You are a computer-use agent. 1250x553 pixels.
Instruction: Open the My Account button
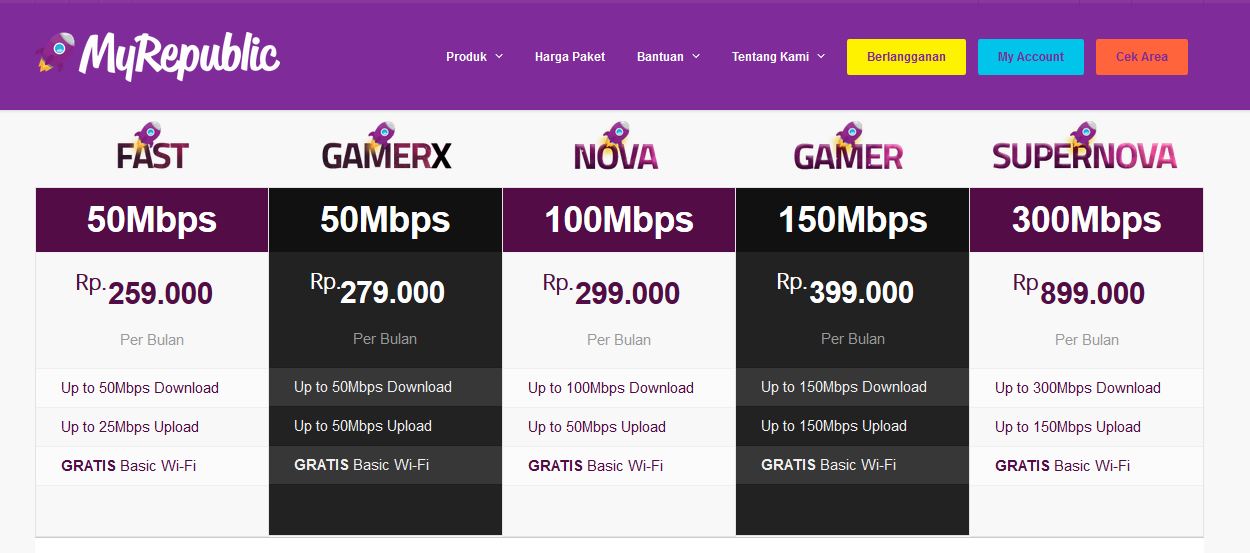click(x=1030, y=57)
